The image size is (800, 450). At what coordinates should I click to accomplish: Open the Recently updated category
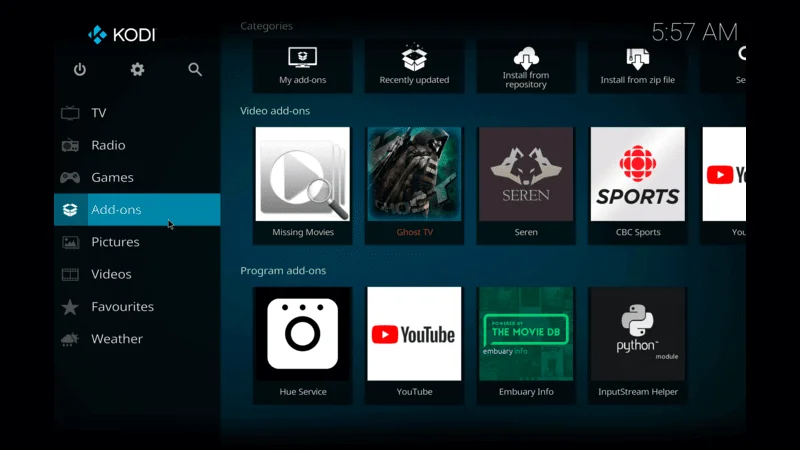(414, 66)
